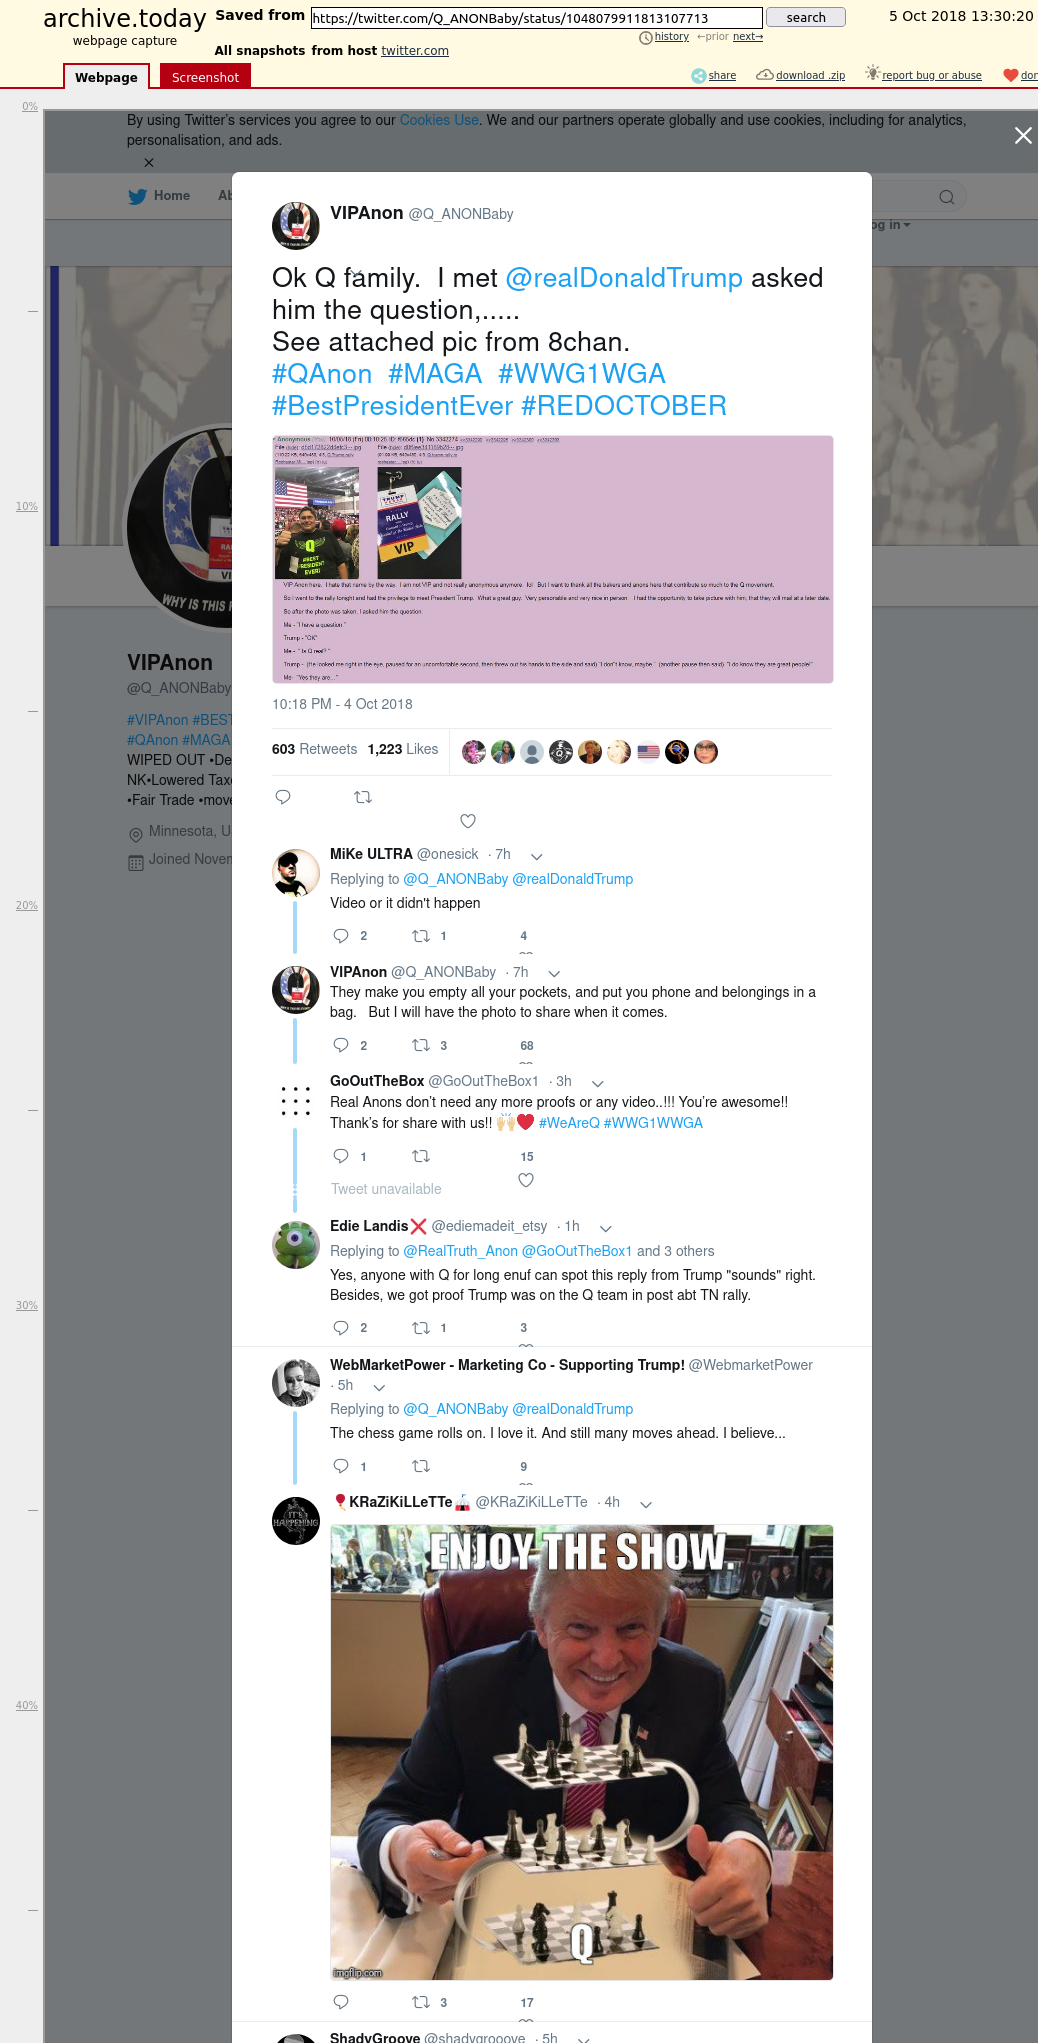Click the archive.today share icon link

pyautogui.click(x=713, y=75)
